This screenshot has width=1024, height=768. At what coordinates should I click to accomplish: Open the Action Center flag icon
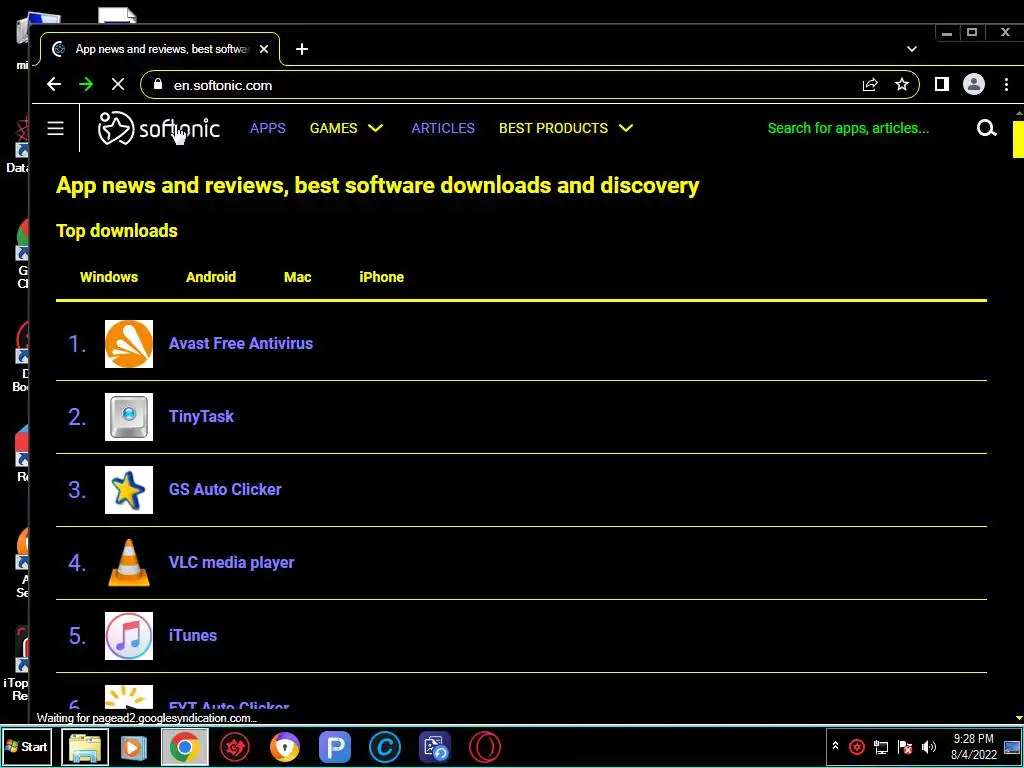coord(905,747)
